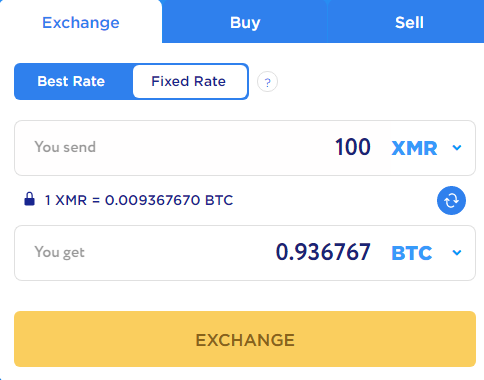Click the You send label
Viewport: 484px width, 380px height.
click(65, 147)
